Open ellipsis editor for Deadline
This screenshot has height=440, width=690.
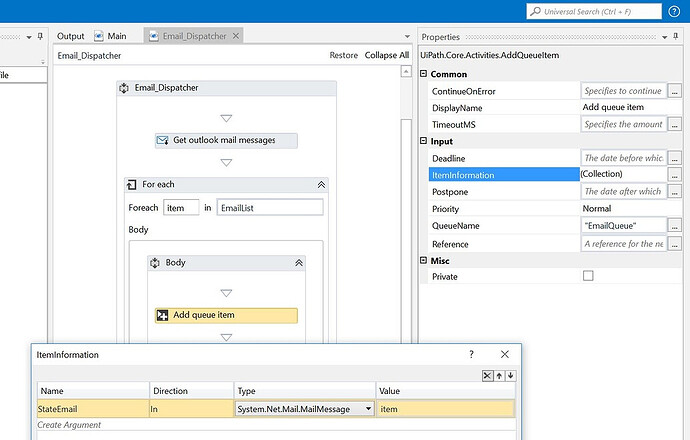[x=675, y=158]
